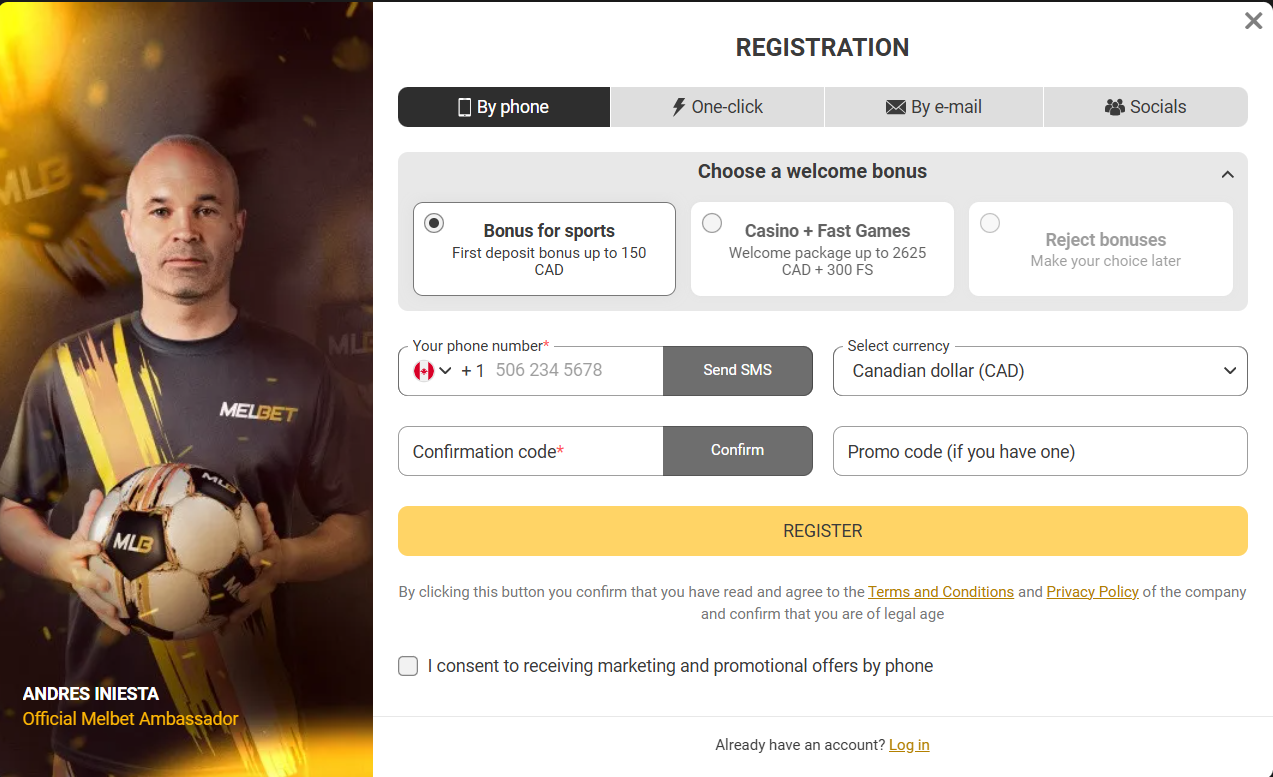This screenshot has width=1273, height=777.
Task: Switch to the One-click registration tab
Action: pyautogui.click(x=717, y=106)
